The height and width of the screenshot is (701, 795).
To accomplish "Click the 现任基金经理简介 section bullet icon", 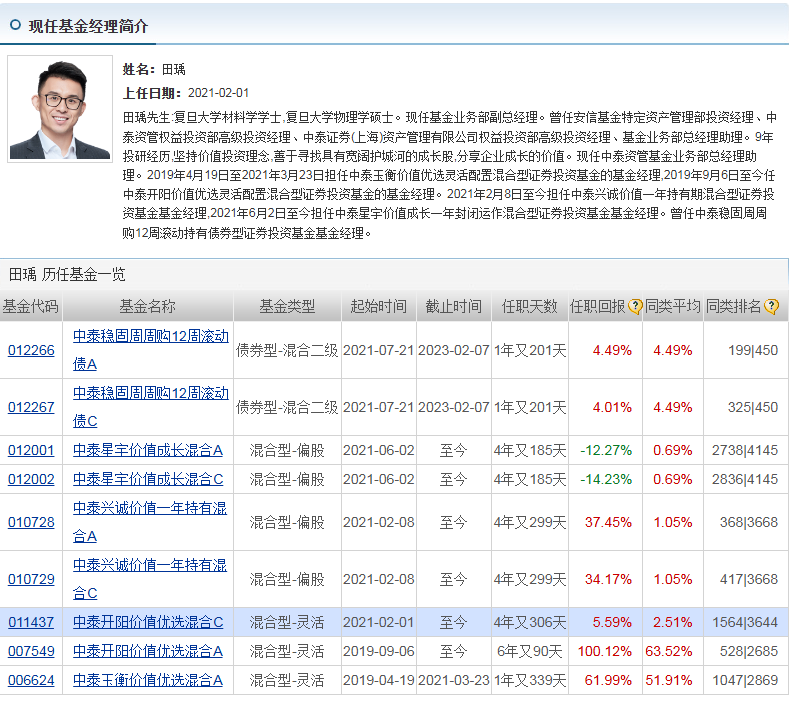I will click(16, 25).
